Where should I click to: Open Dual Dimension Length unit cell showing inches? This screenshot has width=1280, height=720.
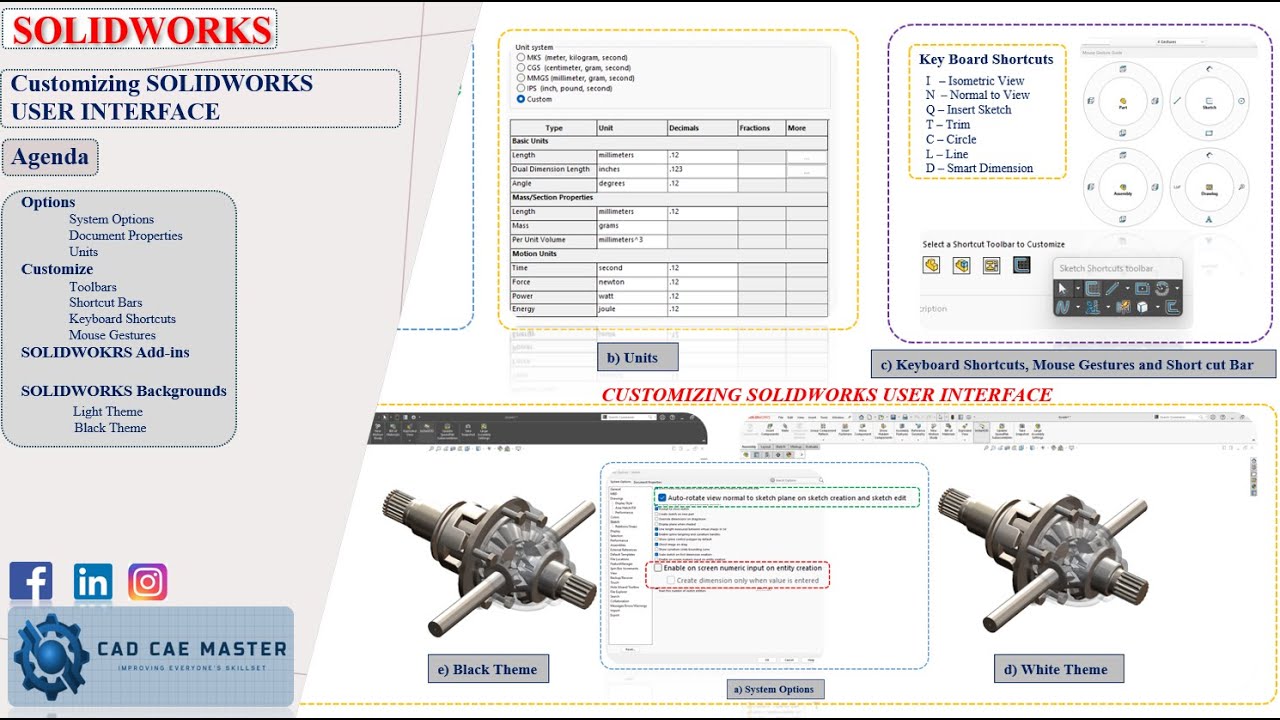631,169
